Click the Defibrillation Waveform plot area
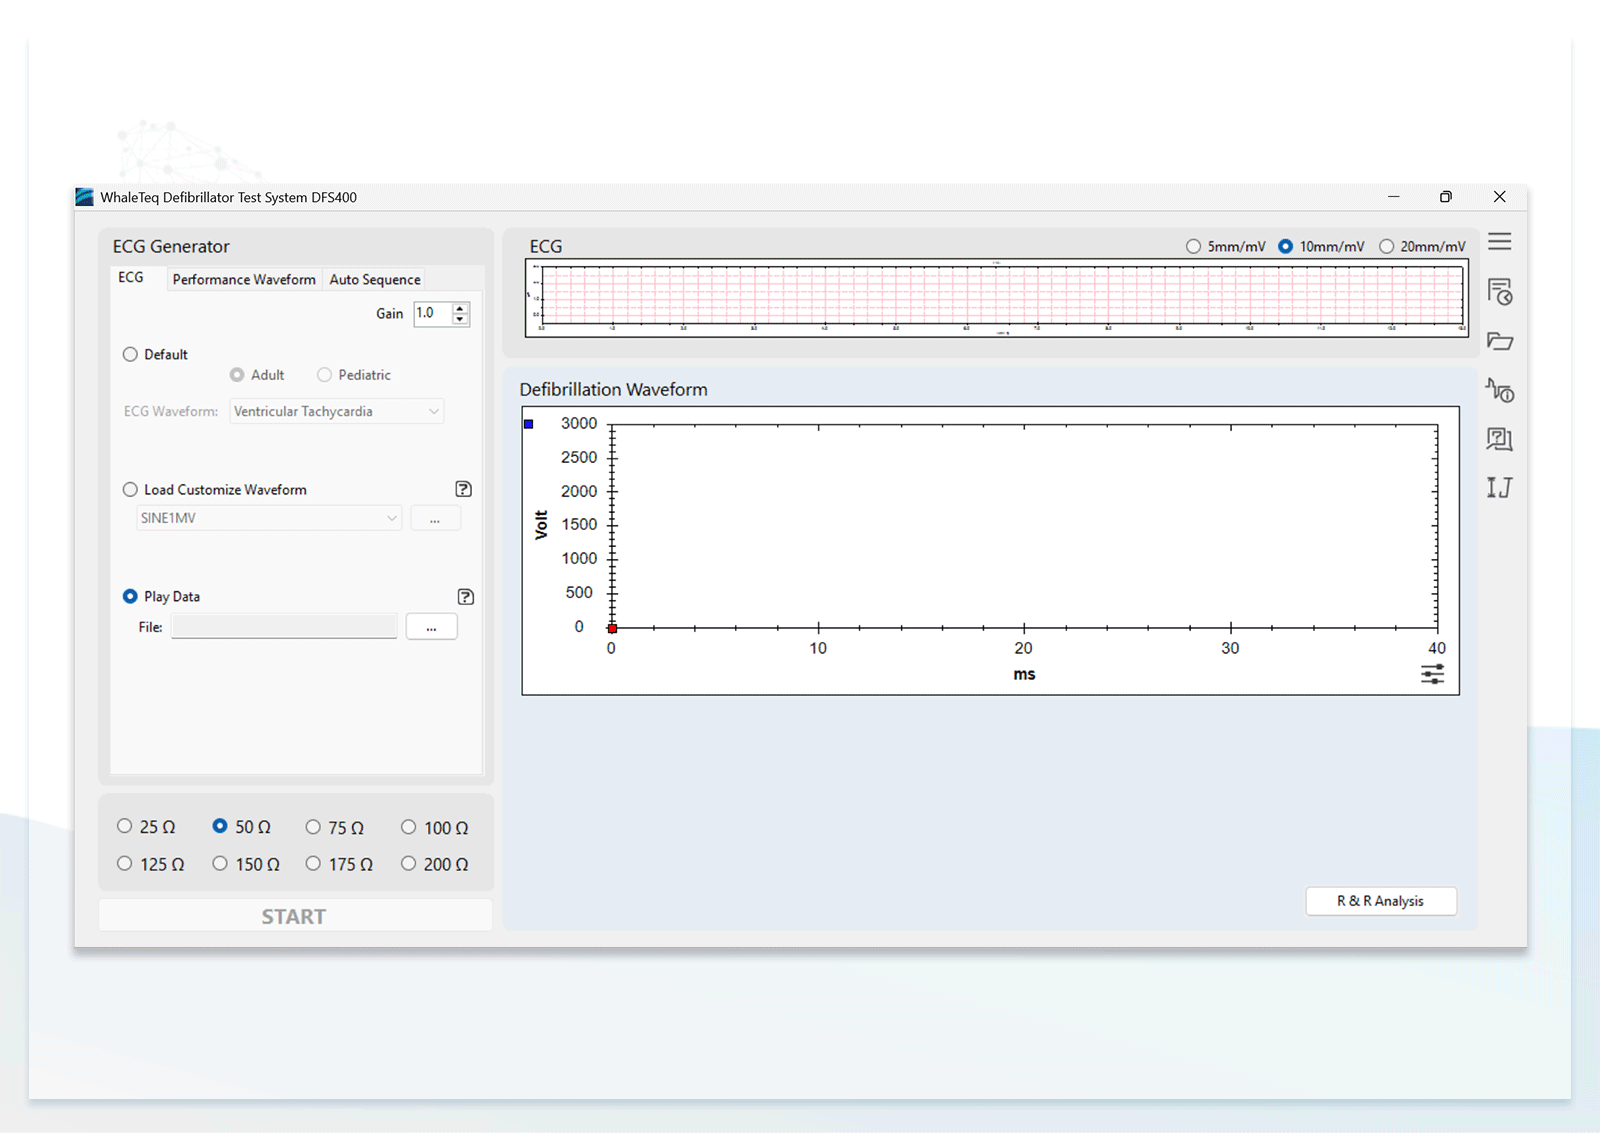1600x1133 pixels. (1025, 526)
